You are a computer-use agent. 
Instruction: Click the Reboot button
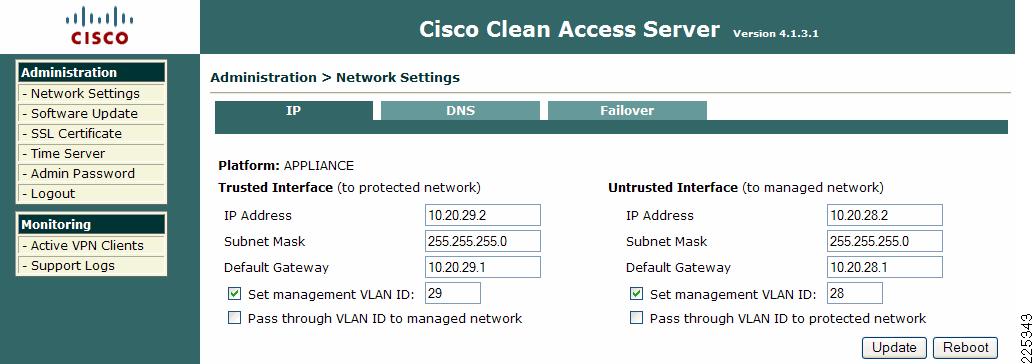point(966,348)
